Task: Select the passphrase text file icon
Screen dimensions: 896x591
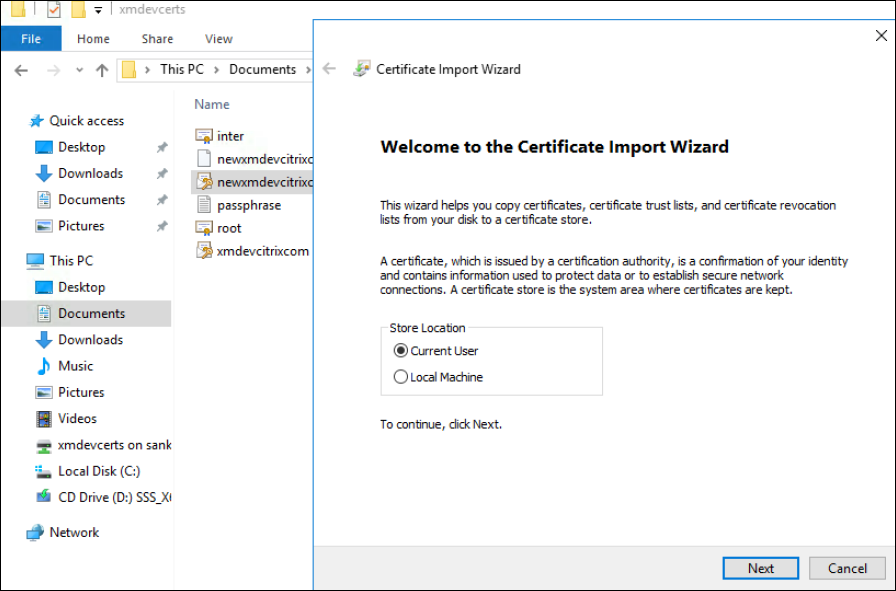Action: click(203, 205)
